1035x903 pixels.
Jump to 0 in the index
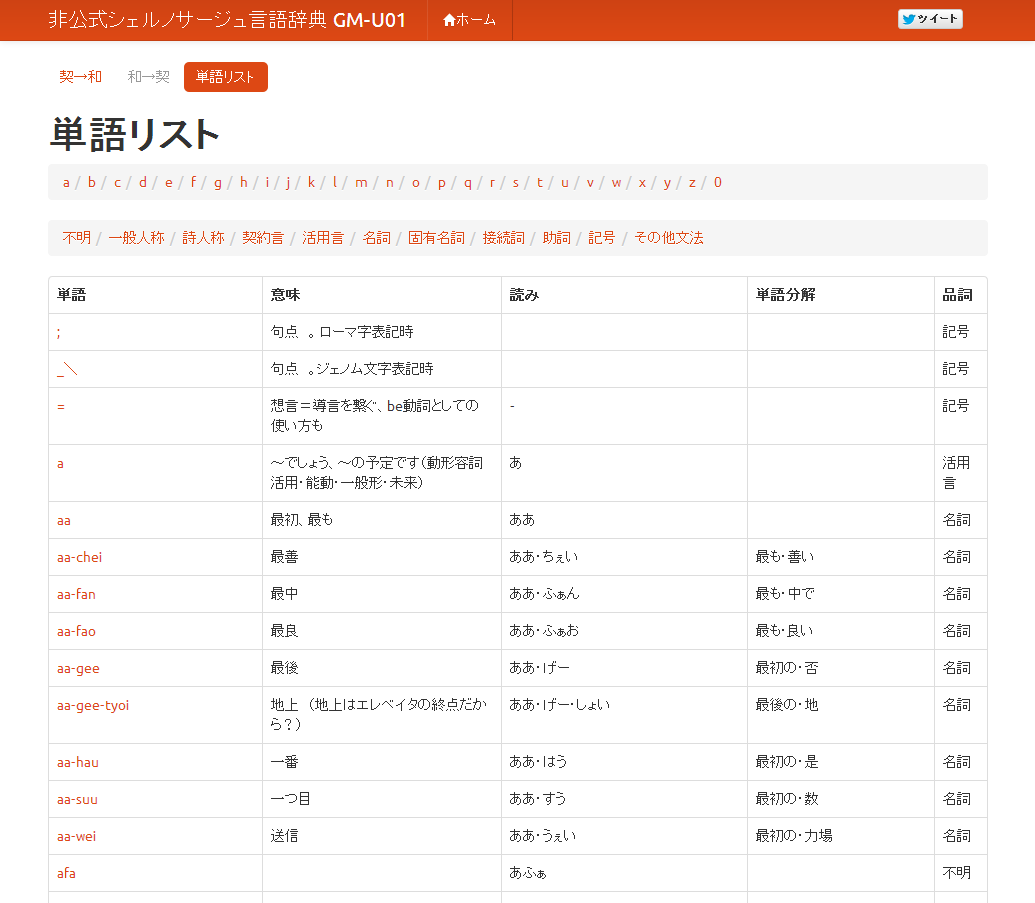click(x=718, y=183)
